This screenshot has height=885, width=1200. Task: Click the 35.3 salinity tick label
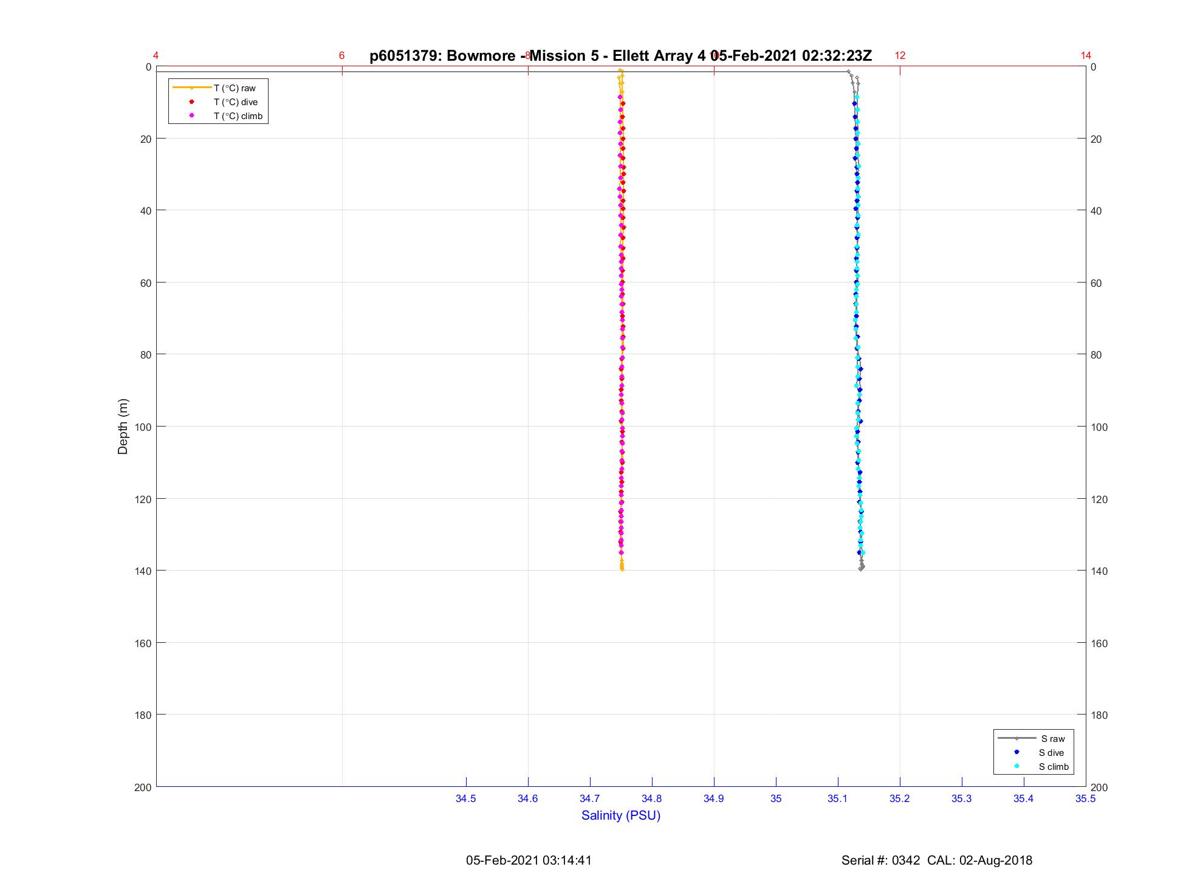pyautogui.click(x=962, y=799)
